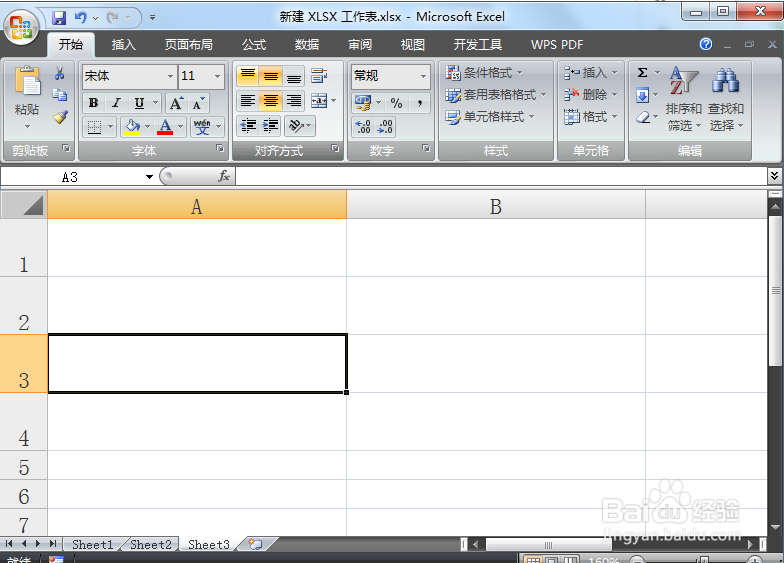Apply accounting currency number format
784x563 pixels.
tap(363, 103)
